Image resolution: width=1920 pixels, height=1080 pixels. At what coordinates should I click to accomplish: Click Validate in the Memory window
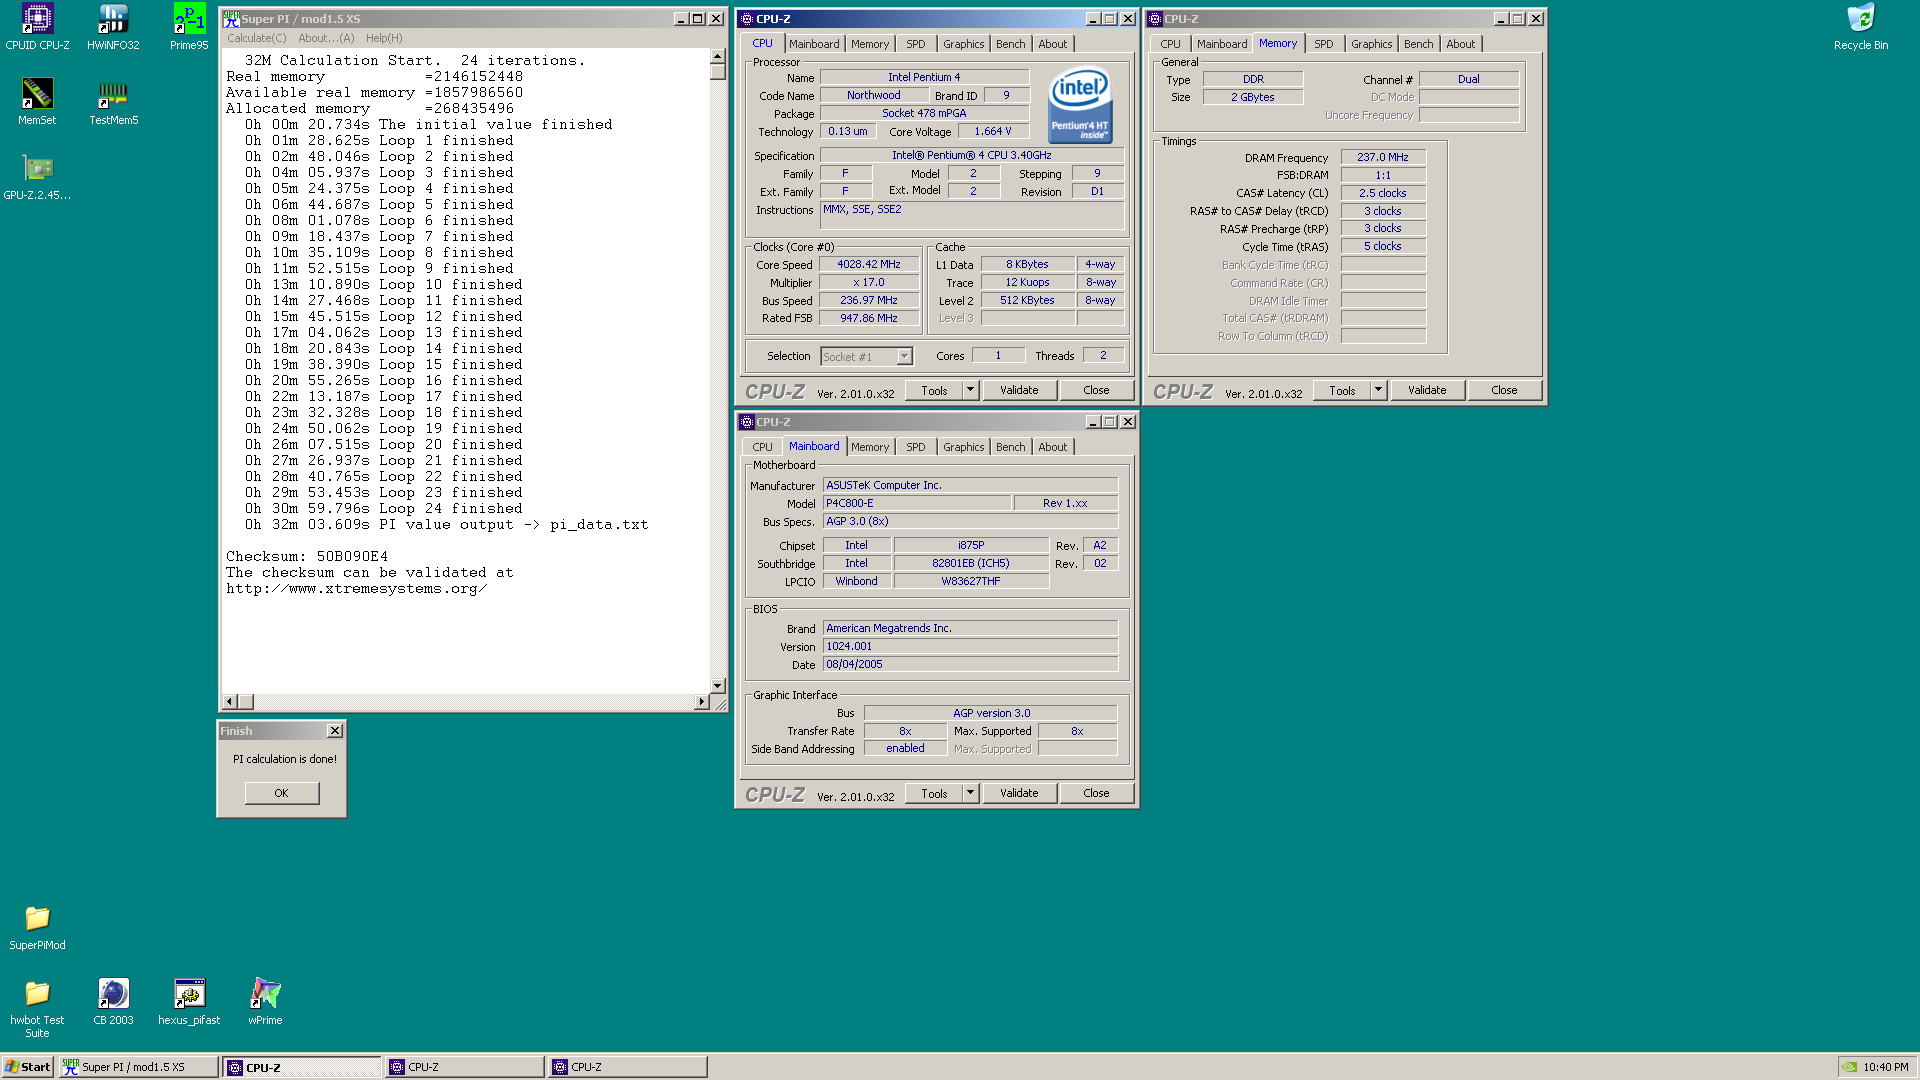click(1427, 390)
